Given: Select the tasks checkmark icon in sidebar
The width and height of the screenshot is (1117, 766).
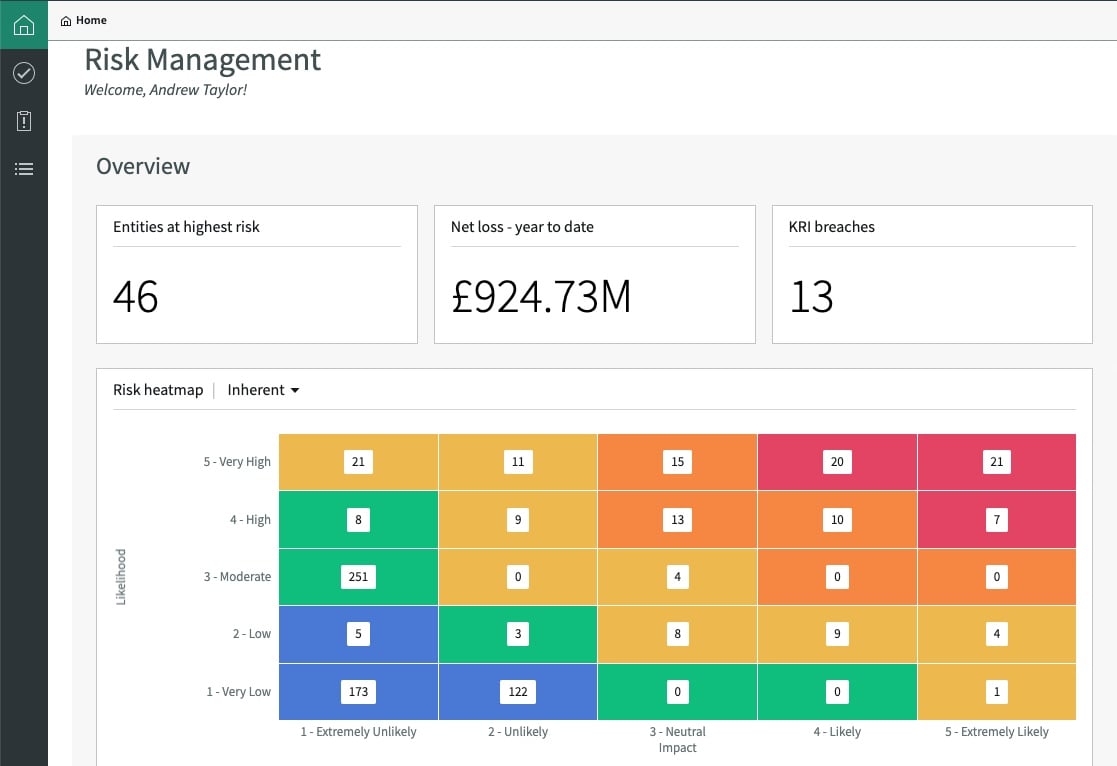Looking at the screenshot, I should pyautogui.click(x=24, y=72).
